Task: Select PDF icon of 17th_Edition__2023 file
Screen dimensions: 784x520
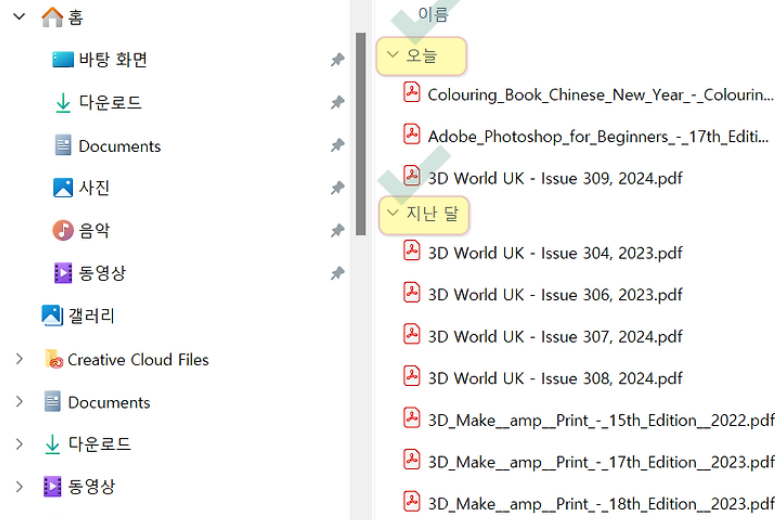Action: coord(412,460)
